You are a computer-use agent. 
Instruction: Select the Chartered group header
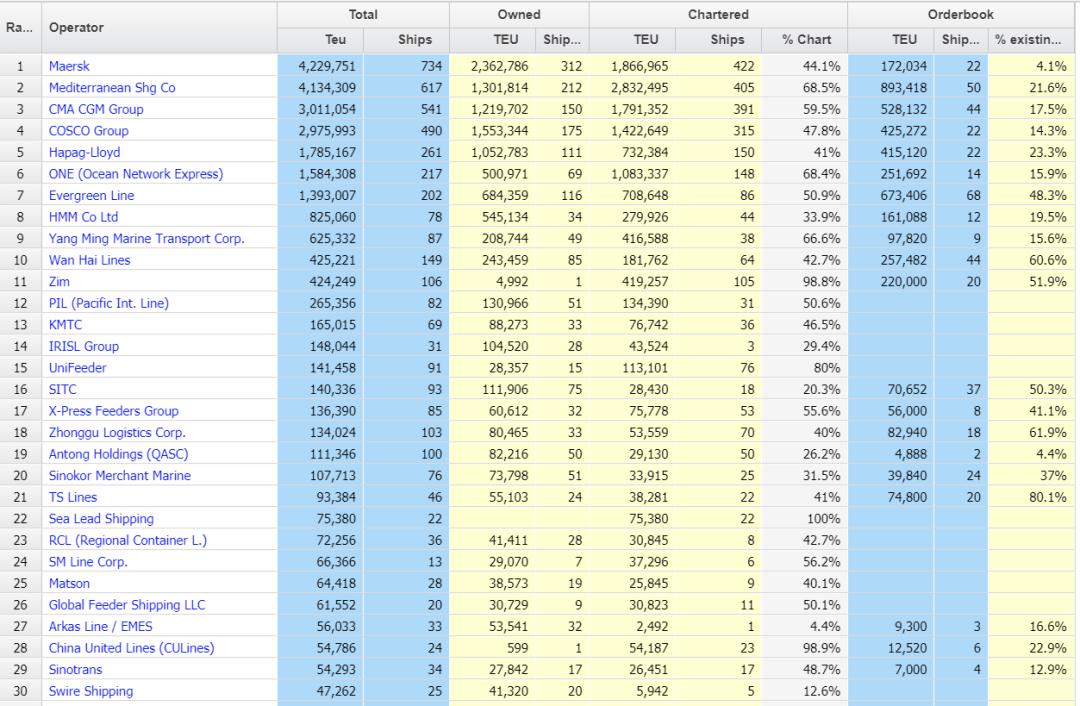pos(718,14)
